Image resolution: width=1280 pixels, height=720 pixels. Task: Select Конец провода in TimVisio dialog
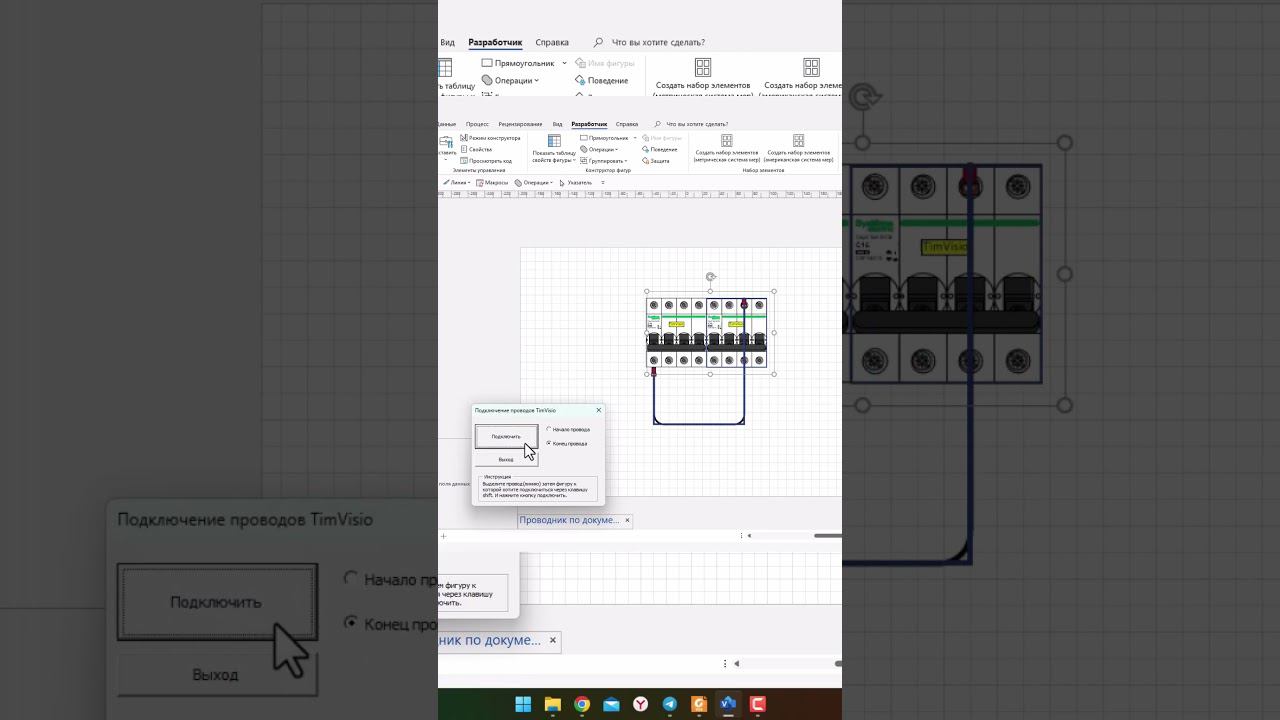(x=567, y=443)
